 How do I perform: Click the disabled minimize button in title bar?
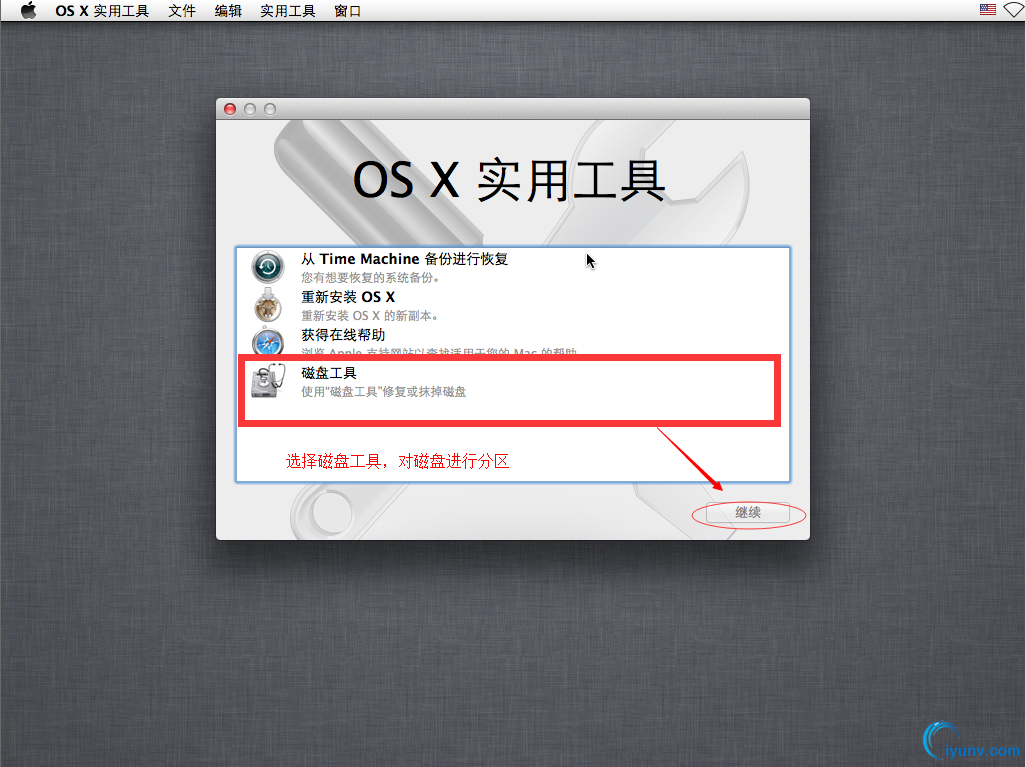click(x=250, y=109)
